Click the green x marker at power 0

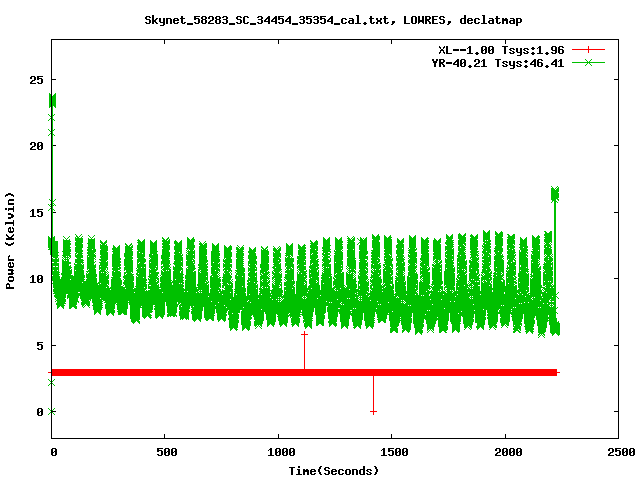51,411
